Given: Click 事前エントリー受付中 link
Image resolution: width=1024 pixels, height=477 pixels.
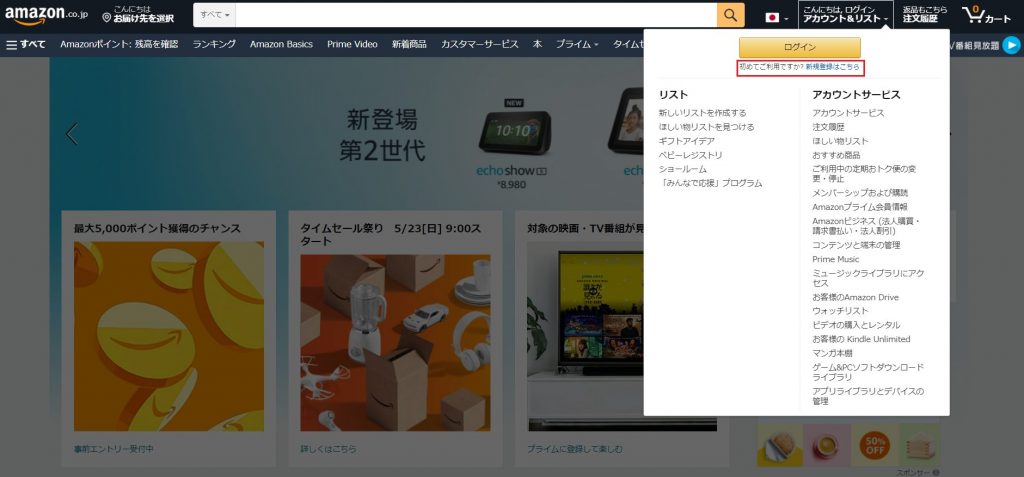Looking at the screenshot, I should coord(114,450).
